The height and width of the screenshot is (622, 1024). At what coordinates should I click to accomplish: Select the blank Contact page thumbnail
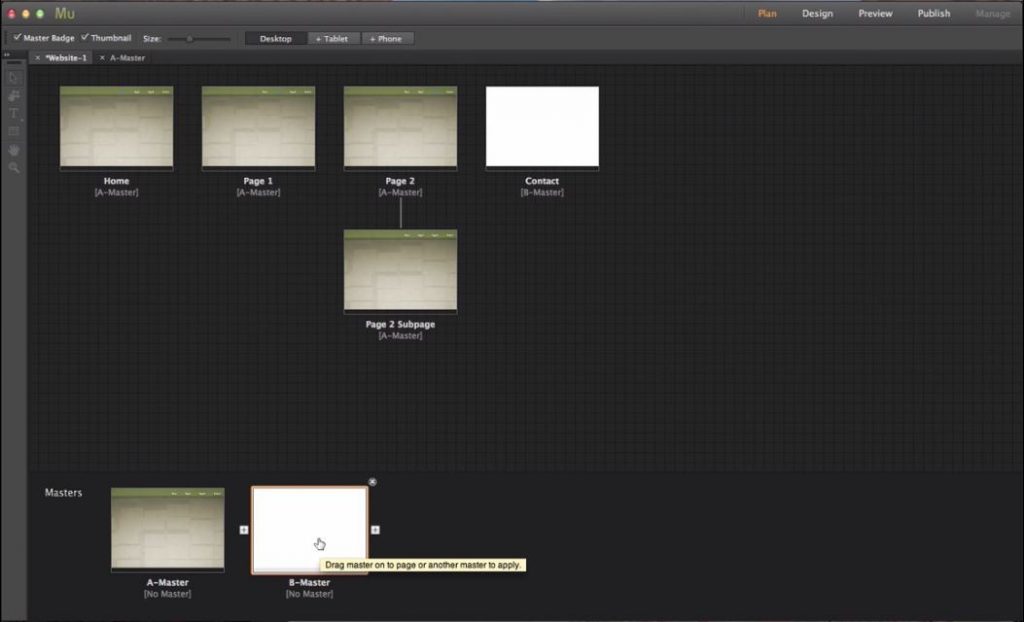coord(542,127)
